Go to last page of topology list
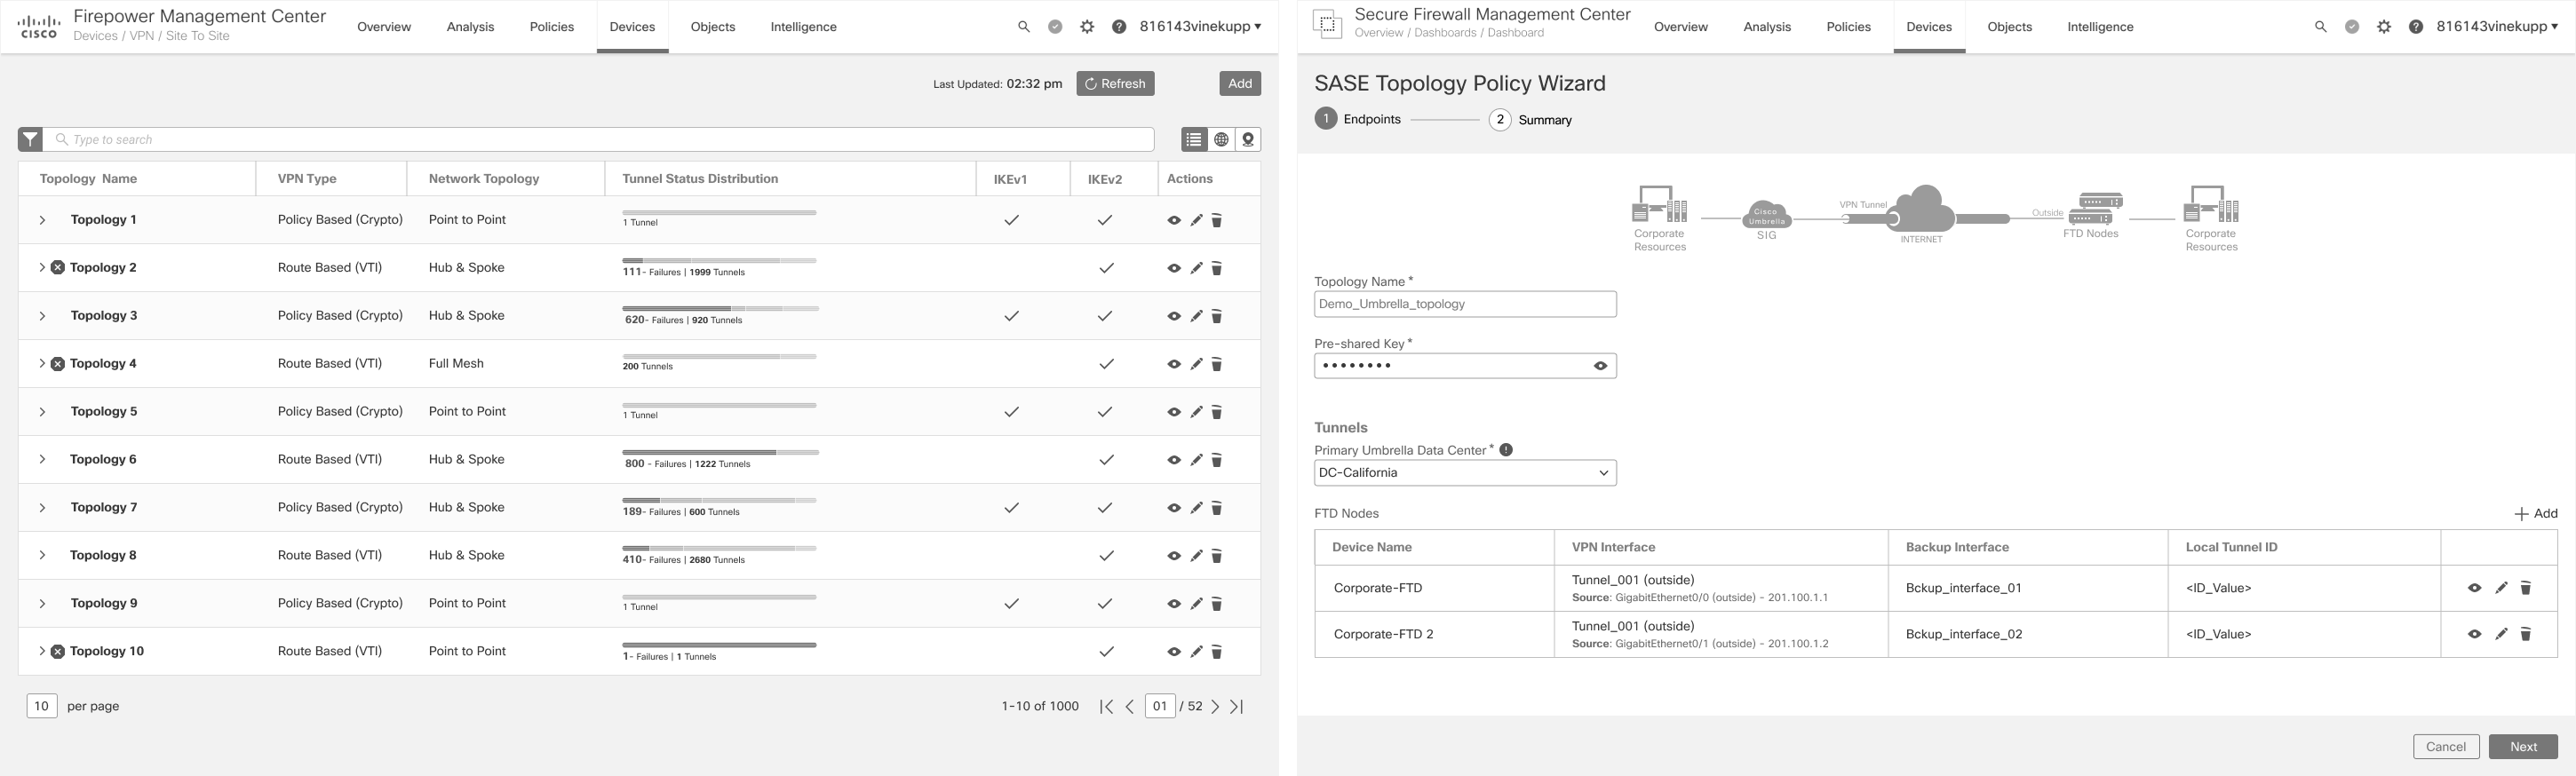 [x=1237, y=706]
